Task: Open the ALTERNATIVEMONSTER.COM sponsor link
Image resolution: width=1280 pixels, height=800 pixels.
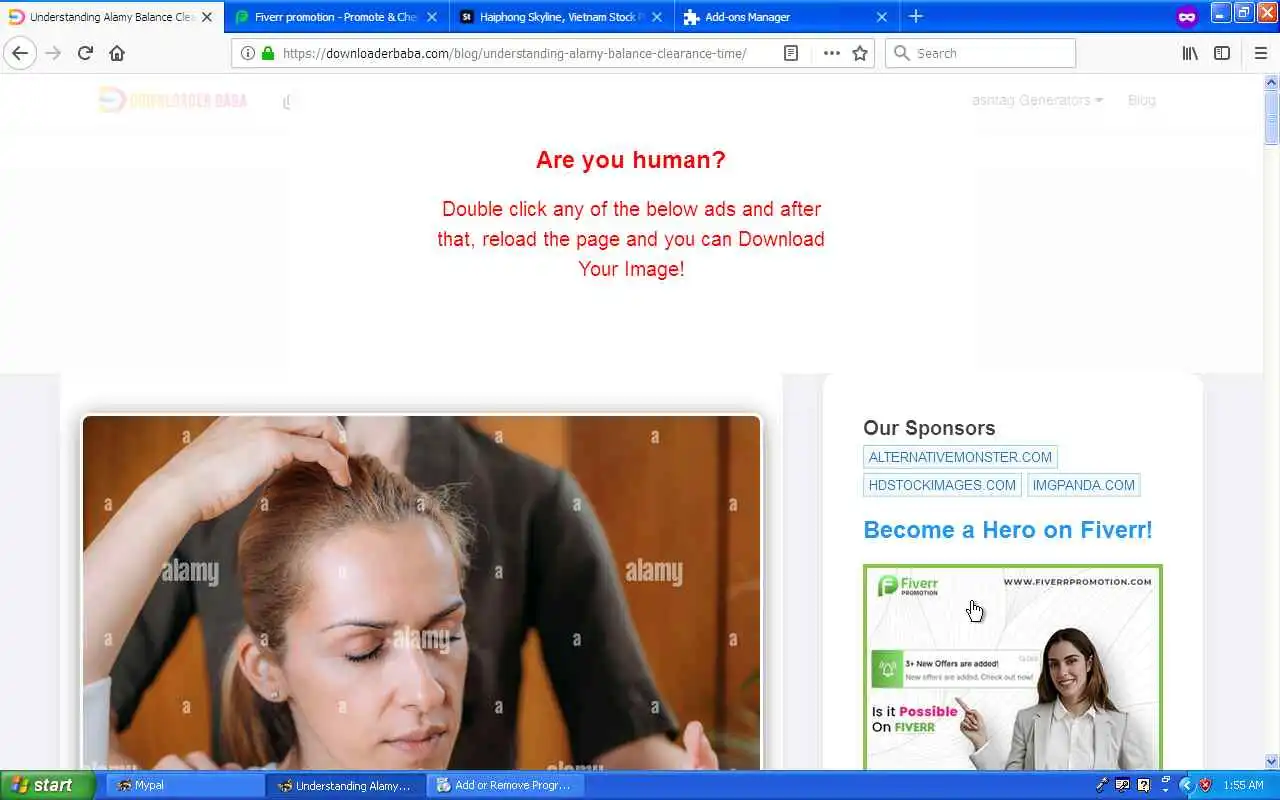Action: [960, 457]
